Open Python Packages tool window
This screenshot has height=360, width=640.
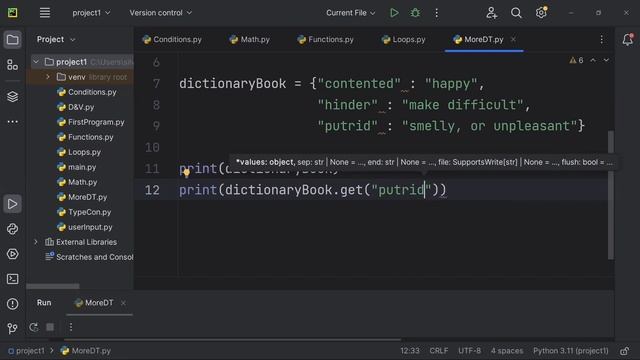tap(13, 229)
